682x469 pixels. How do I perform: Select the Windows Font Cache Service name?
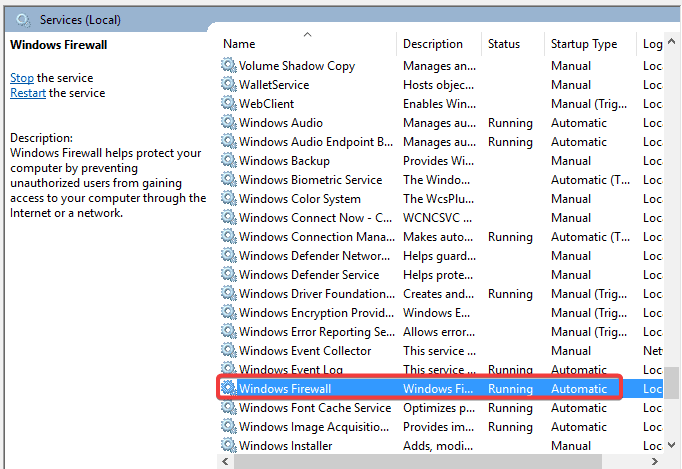(315, 408)
